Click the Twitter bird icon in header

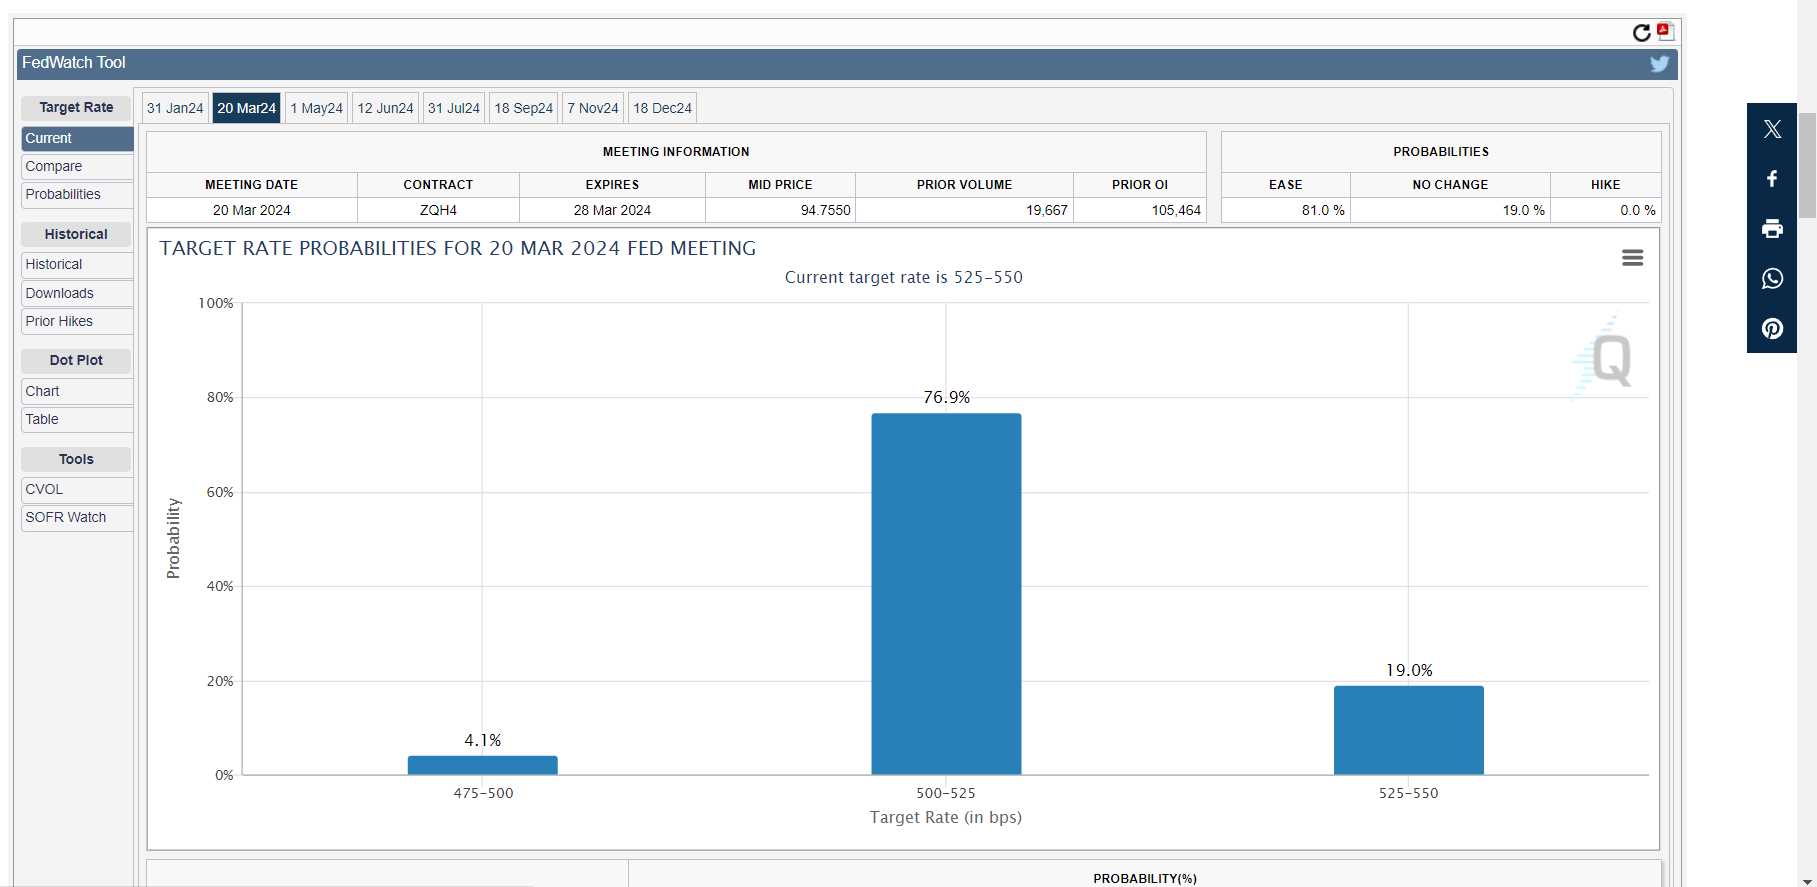[1659, 64]
